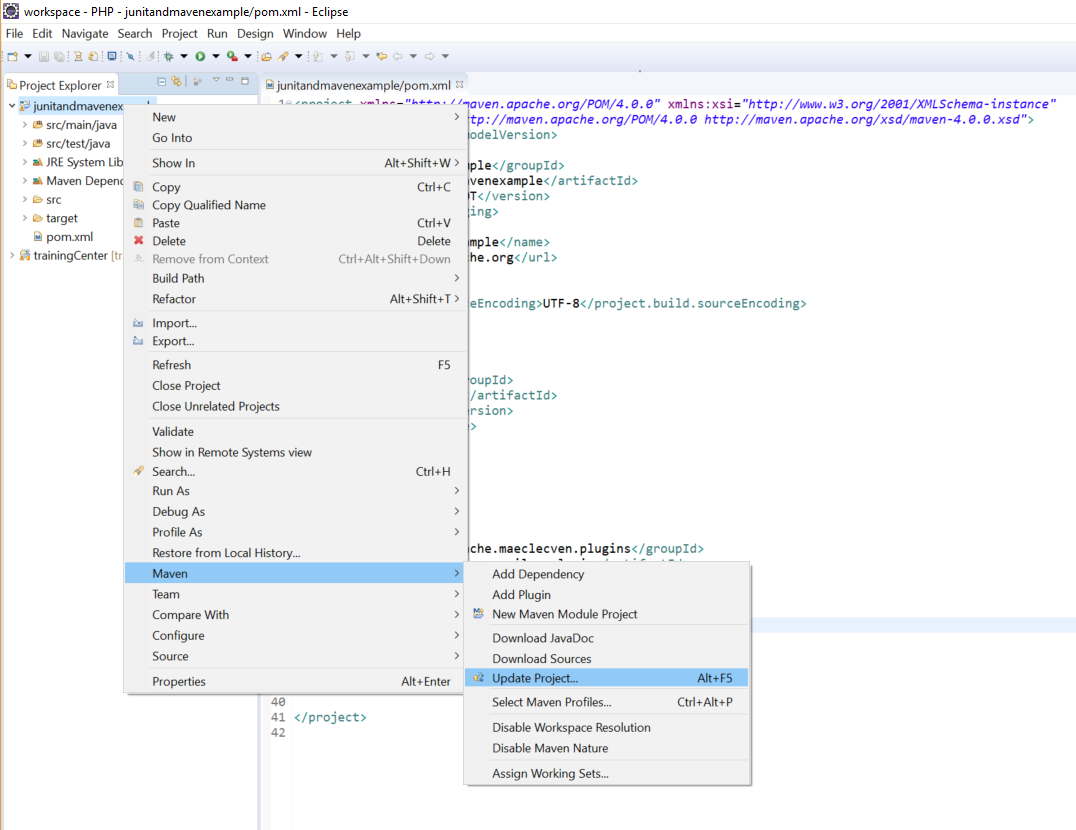This screenshot has width=1076, height=830.
Task: Choose Download Sources in Maven submenu
Action: coord(607,659)
